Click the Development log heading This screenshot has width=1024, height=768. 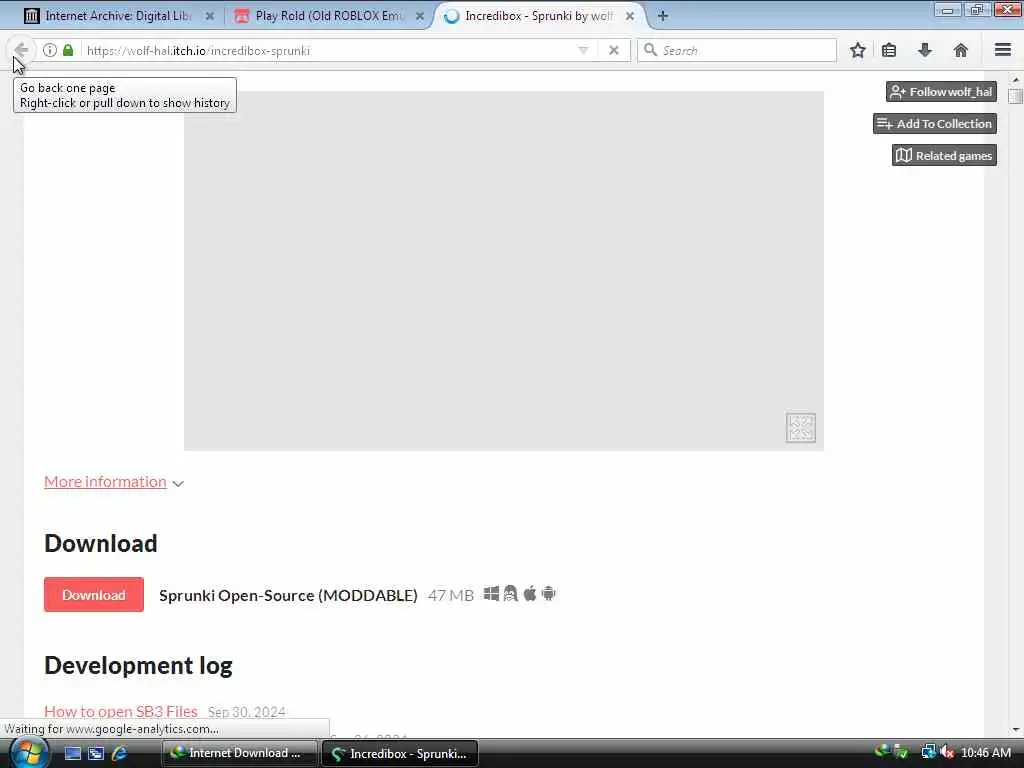point(138,665)
